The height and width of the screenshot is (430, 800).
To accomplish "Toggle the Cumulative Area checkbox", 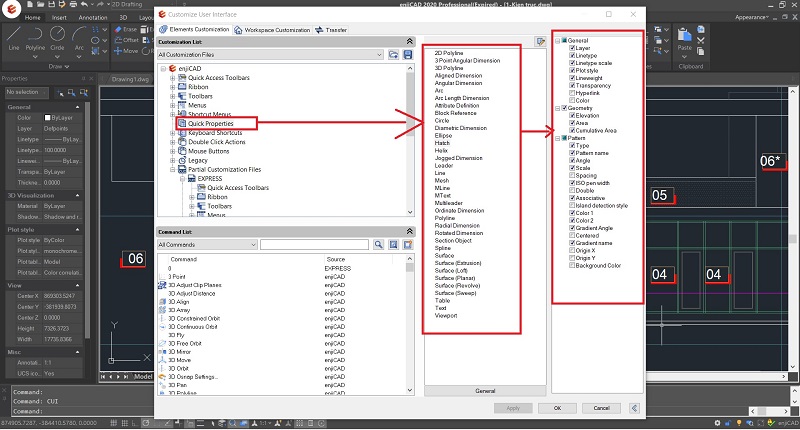I will coord(572,131).
